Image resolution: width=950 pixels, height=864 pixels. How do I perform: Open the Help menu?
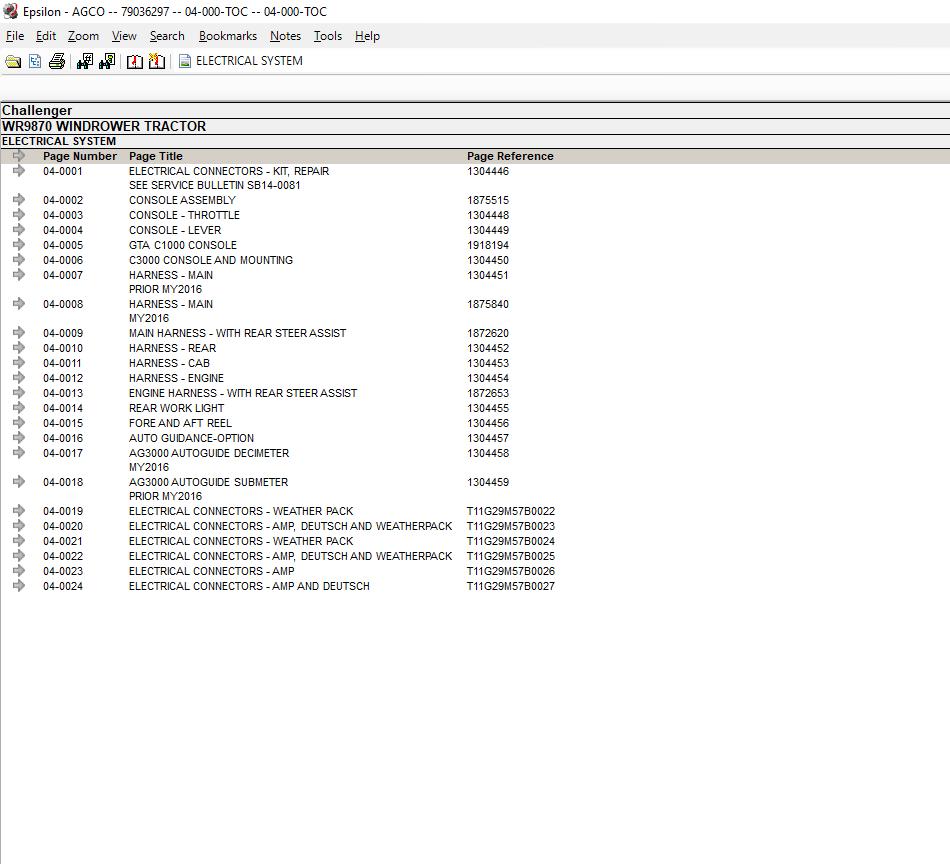[x=367, y=36]
